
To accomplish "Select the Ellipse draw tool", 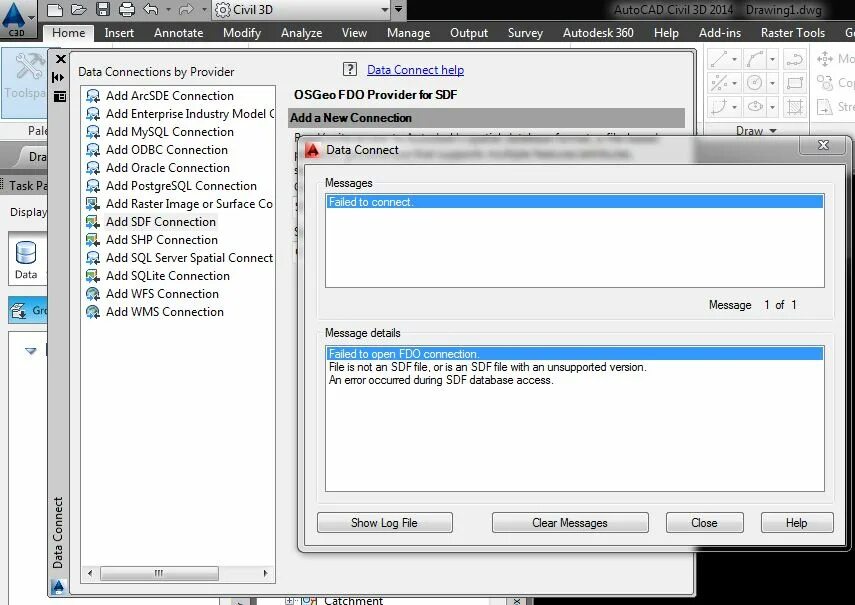I will coord(755,106).
